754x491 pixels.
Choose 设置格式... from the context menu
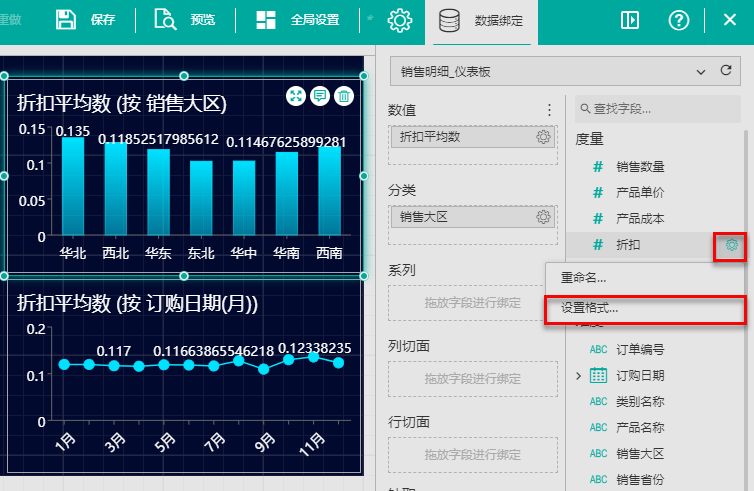pos(589,309)
